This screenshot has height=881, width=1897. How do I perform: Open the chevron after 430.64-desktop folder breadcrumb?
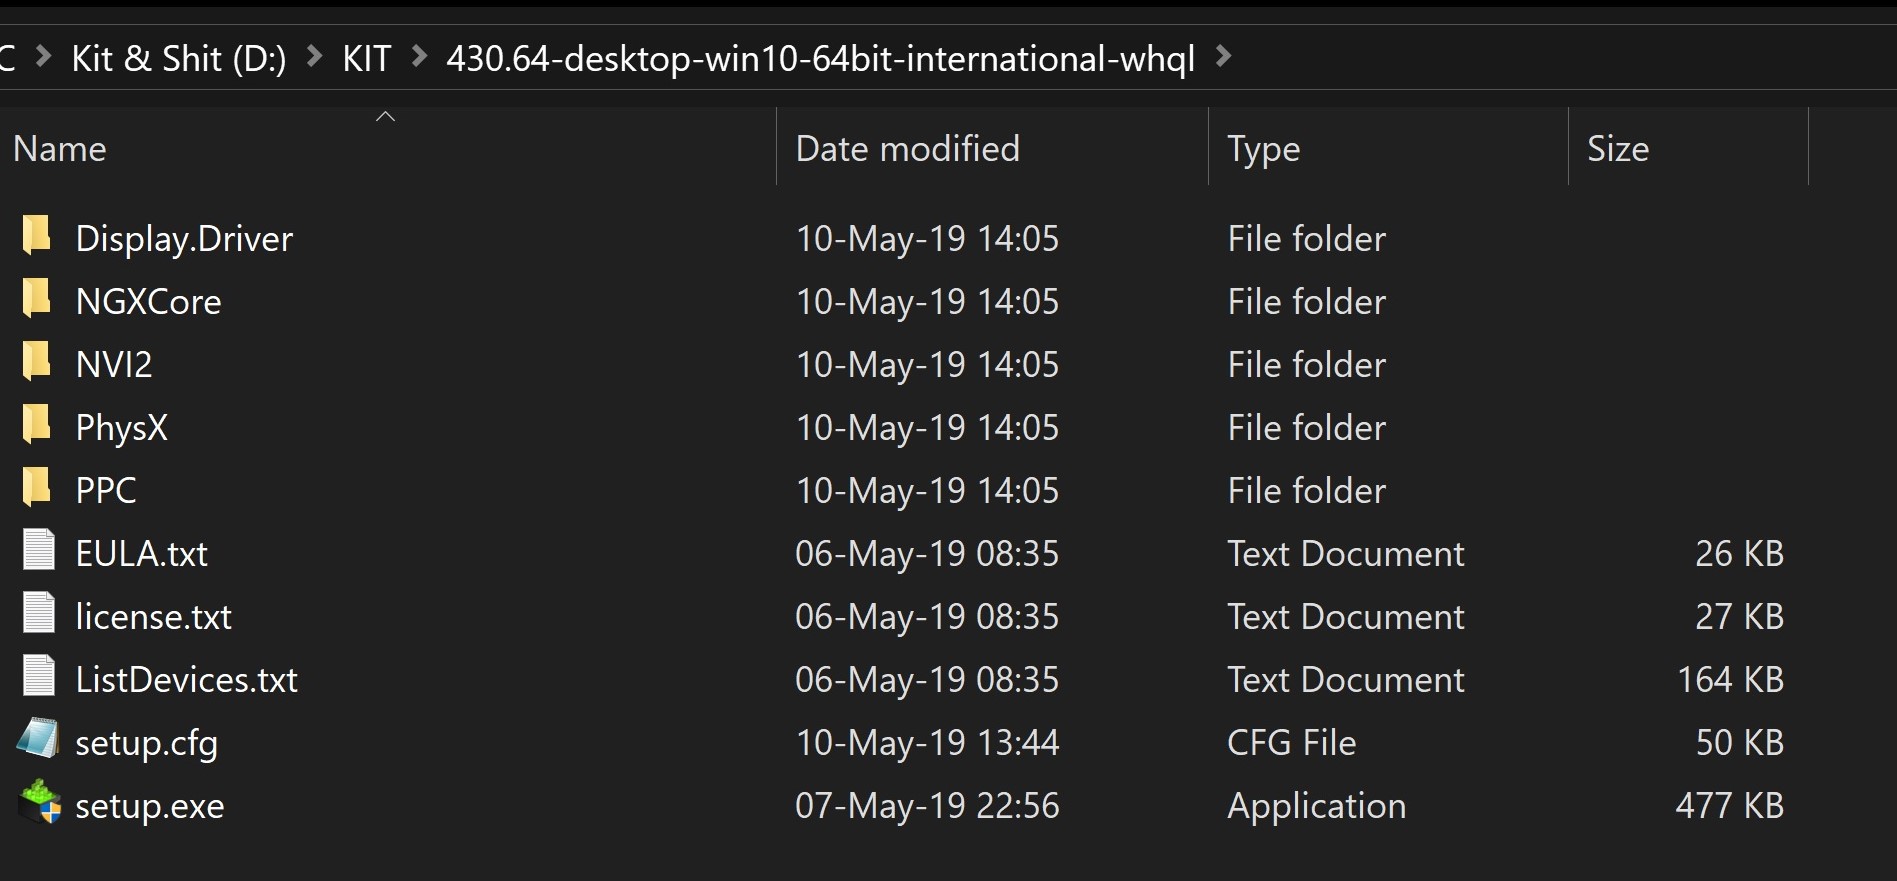pyautogui.click(x=1223, y=57)
